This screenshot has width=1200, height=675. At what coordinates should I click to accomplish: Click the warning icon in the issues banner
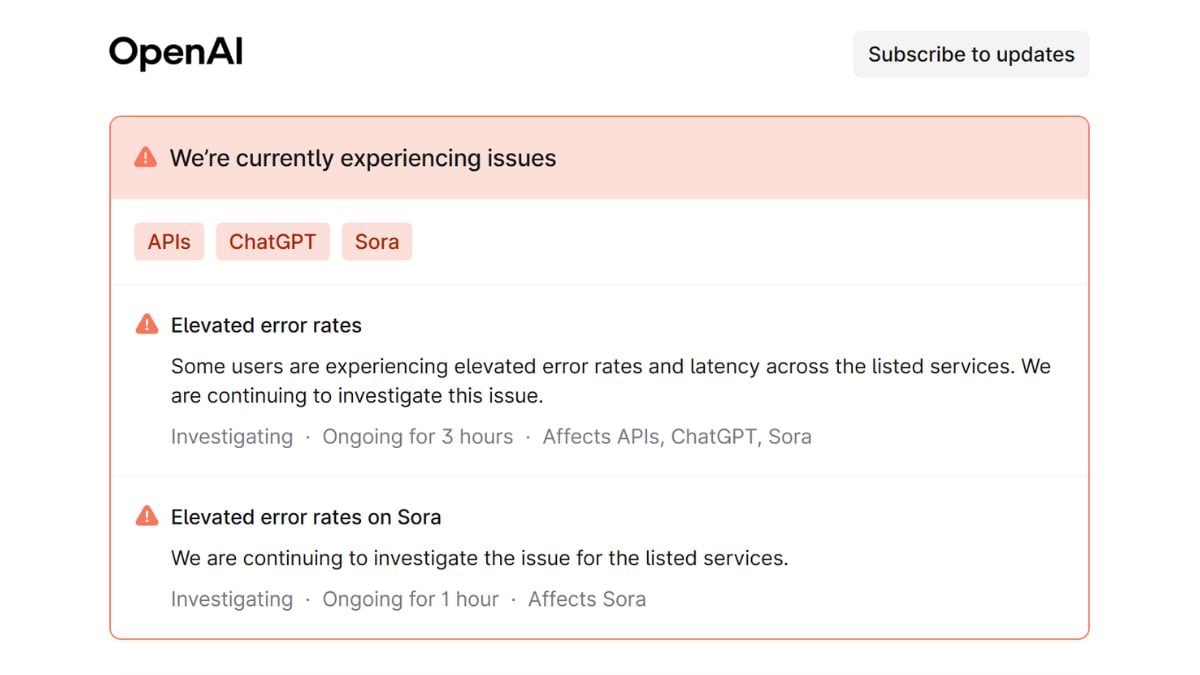[146, 157]
